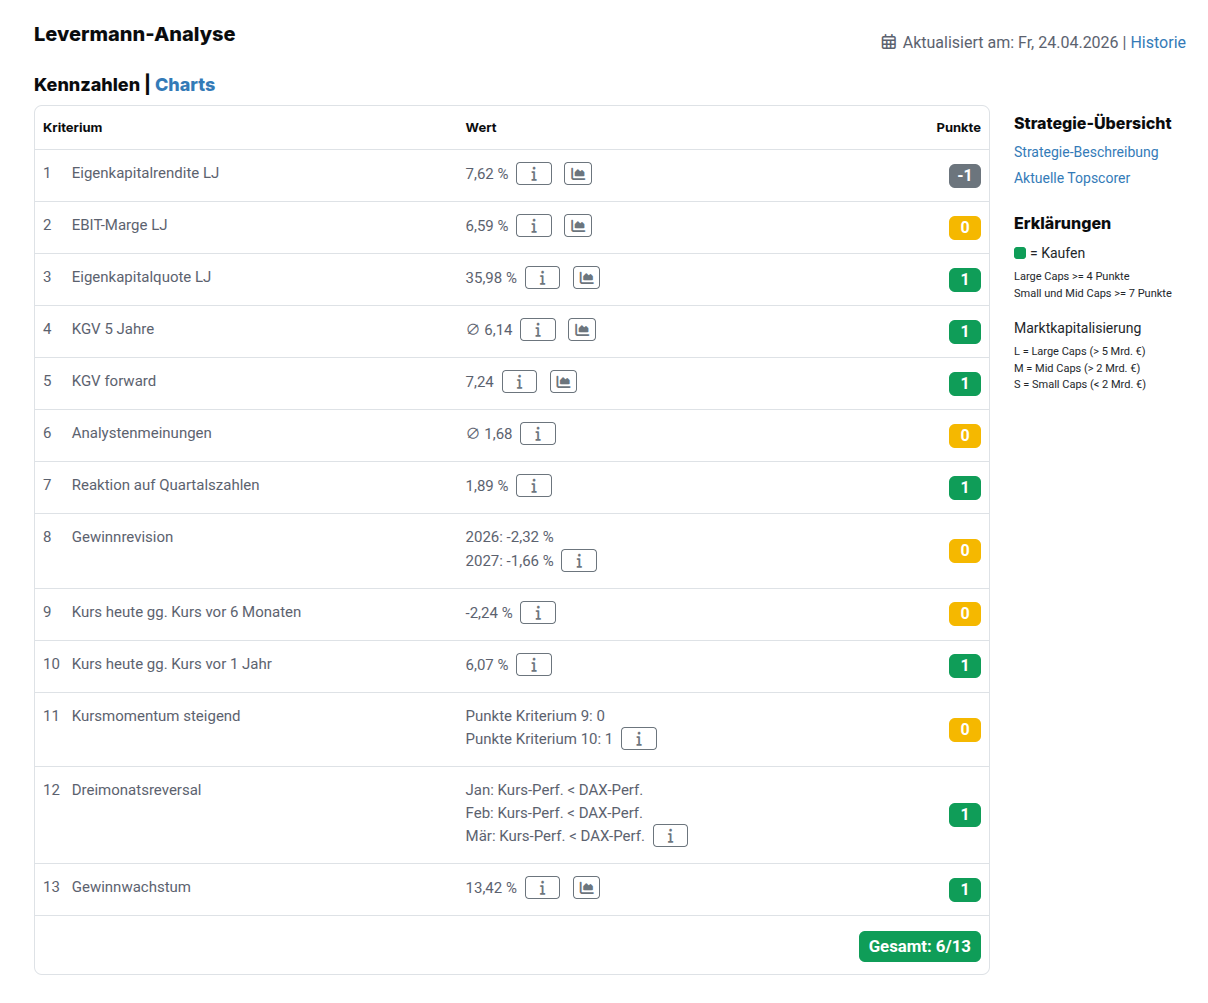
Task: Open info for Dreimonatsreversal
Action: 670,836
